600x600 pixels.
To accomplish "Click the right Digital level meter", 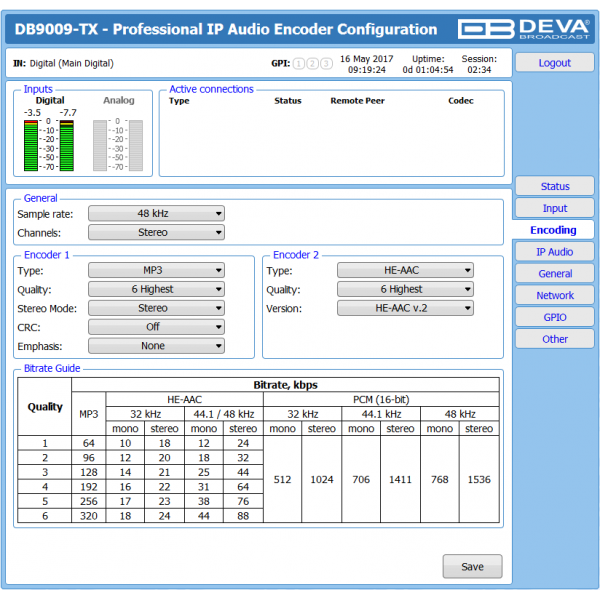I will (x=67, y=145).
